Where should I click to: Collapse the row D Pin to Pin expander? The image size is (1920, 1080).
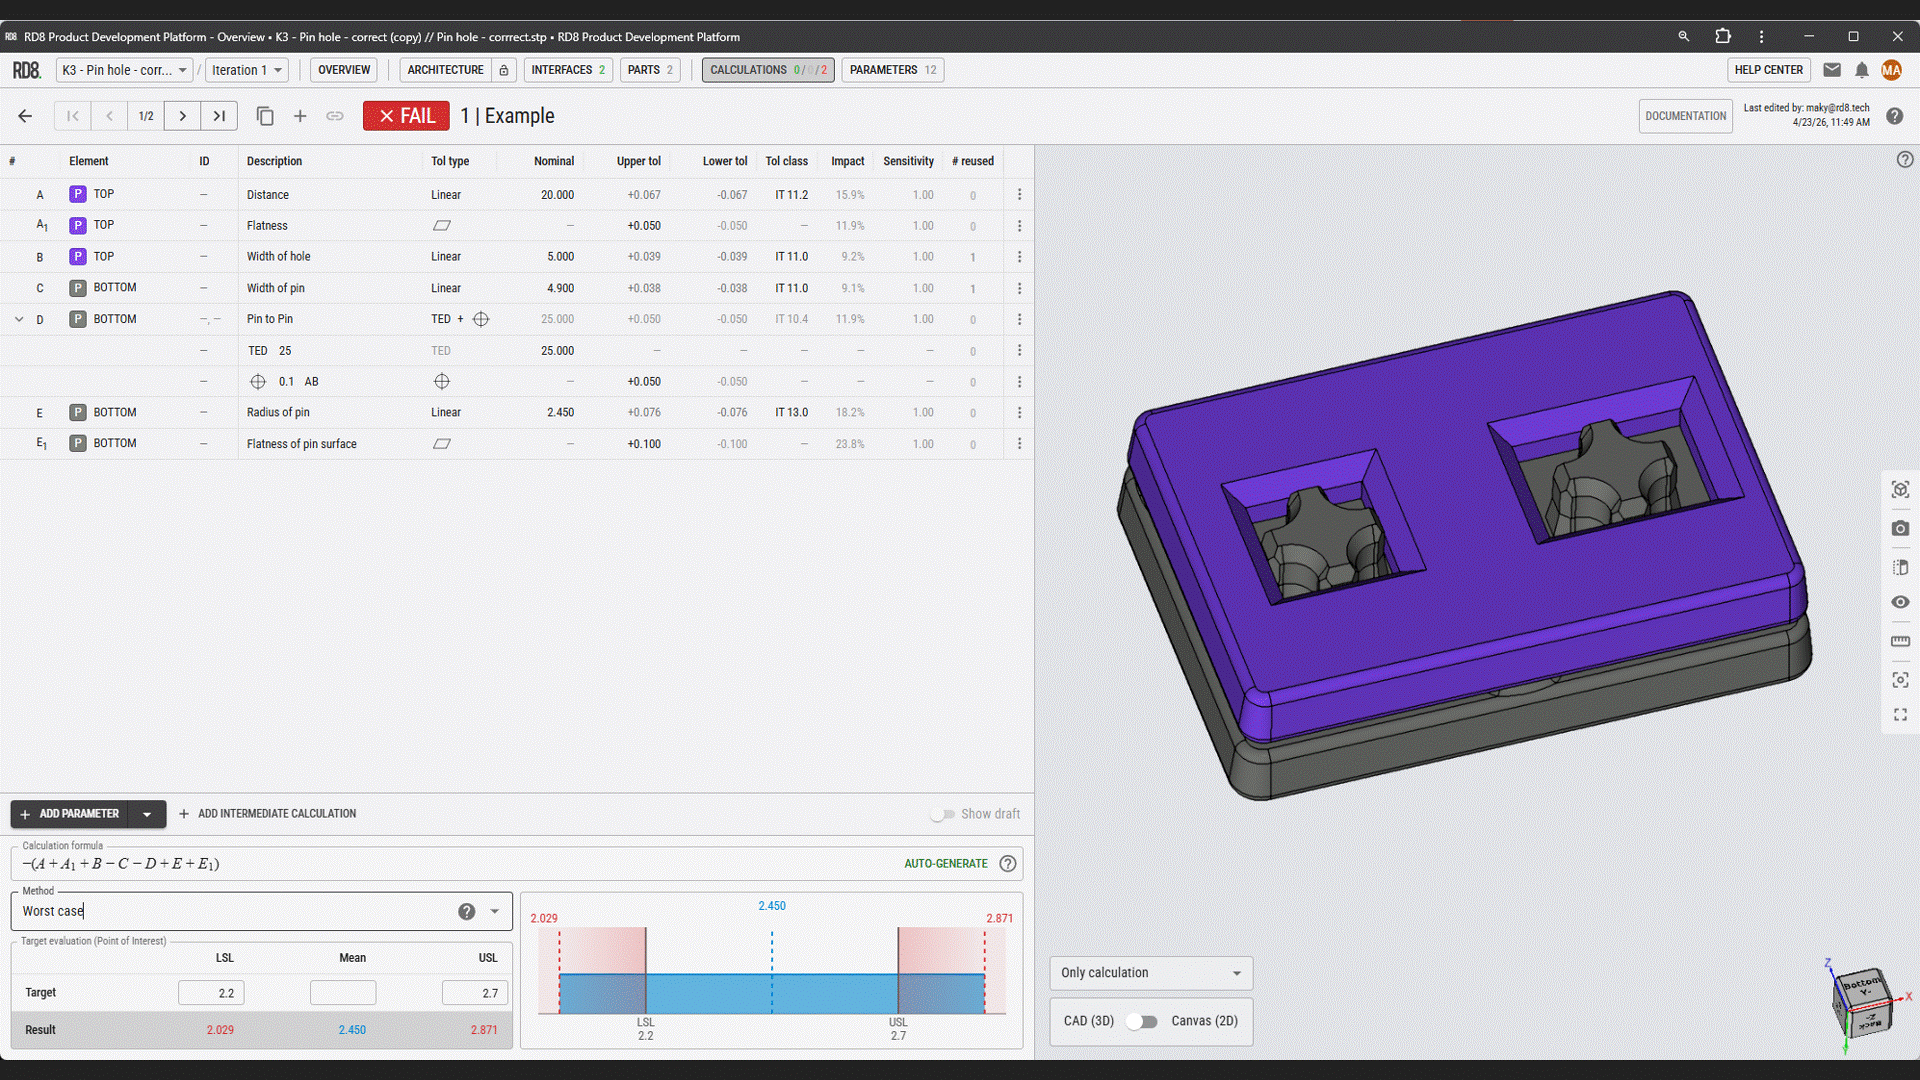coord(19,320)
